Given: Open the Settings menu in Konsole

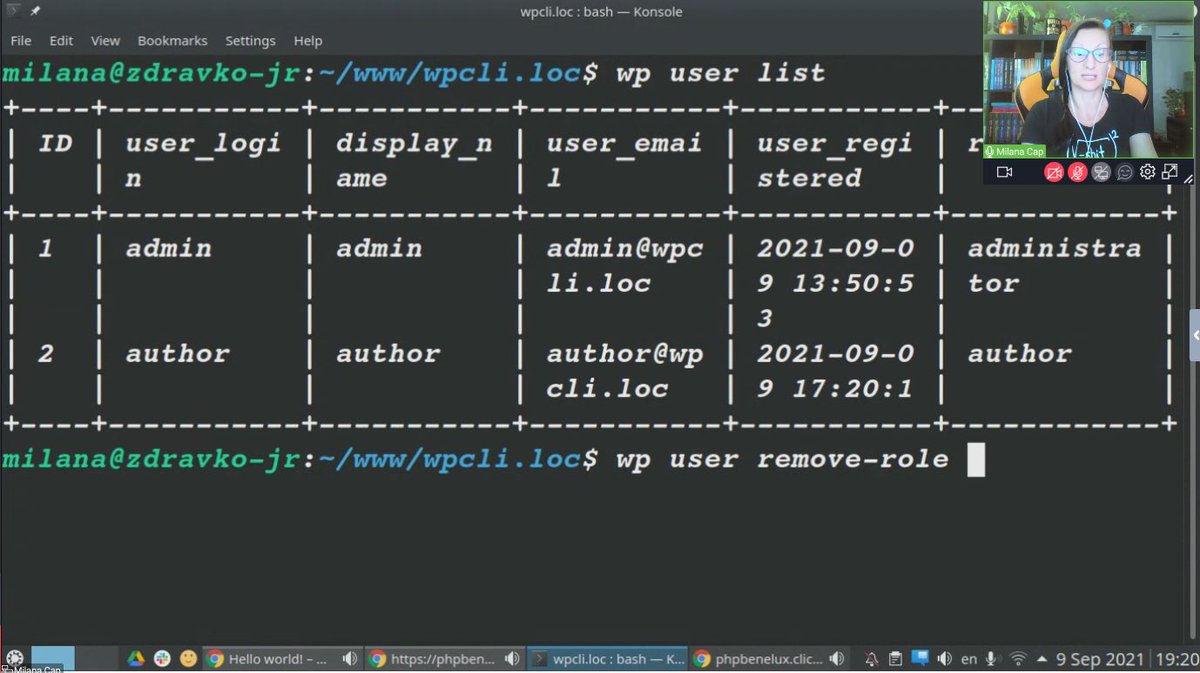Looking at the screenshot, I should pos(250,40).
